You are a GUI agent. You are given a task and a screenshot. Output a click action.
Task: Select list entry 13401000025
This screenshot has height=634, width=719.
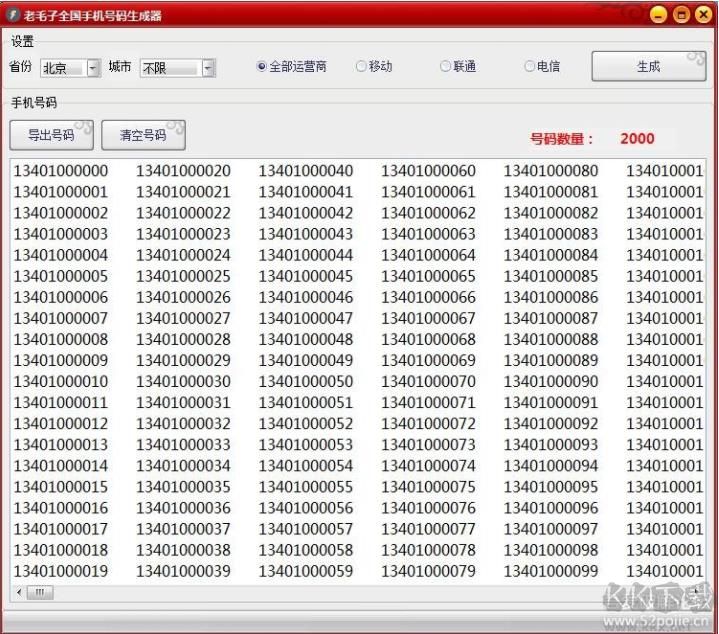[x=183, y=276]
